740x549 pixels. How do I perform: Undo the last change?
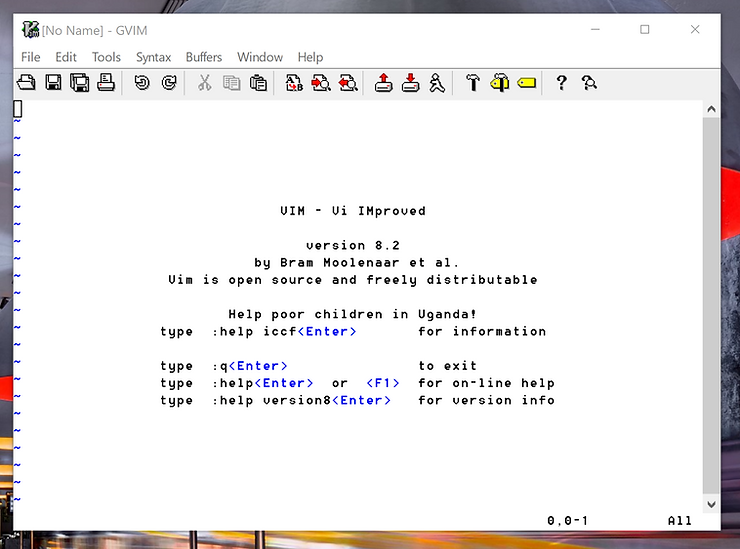pyautogui.click(x=142, y=83)
